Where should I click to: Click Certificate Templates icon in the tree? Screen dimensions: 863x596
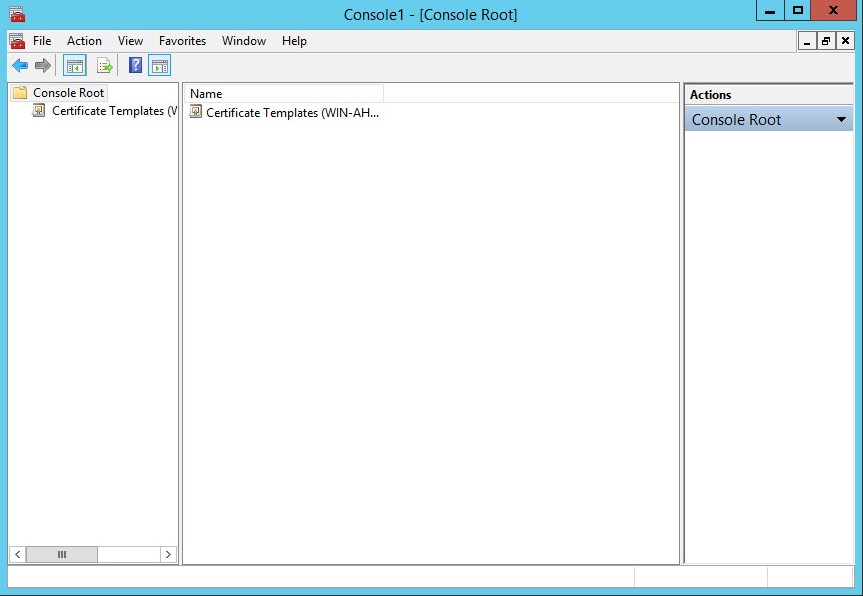(x=39, y=111)
